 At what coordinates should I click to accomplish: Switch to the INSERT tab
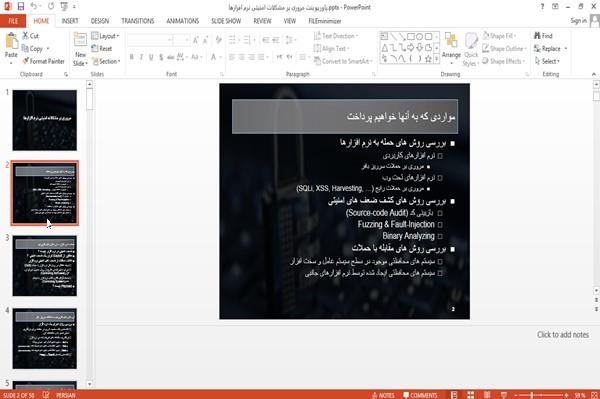click(70, 21)
